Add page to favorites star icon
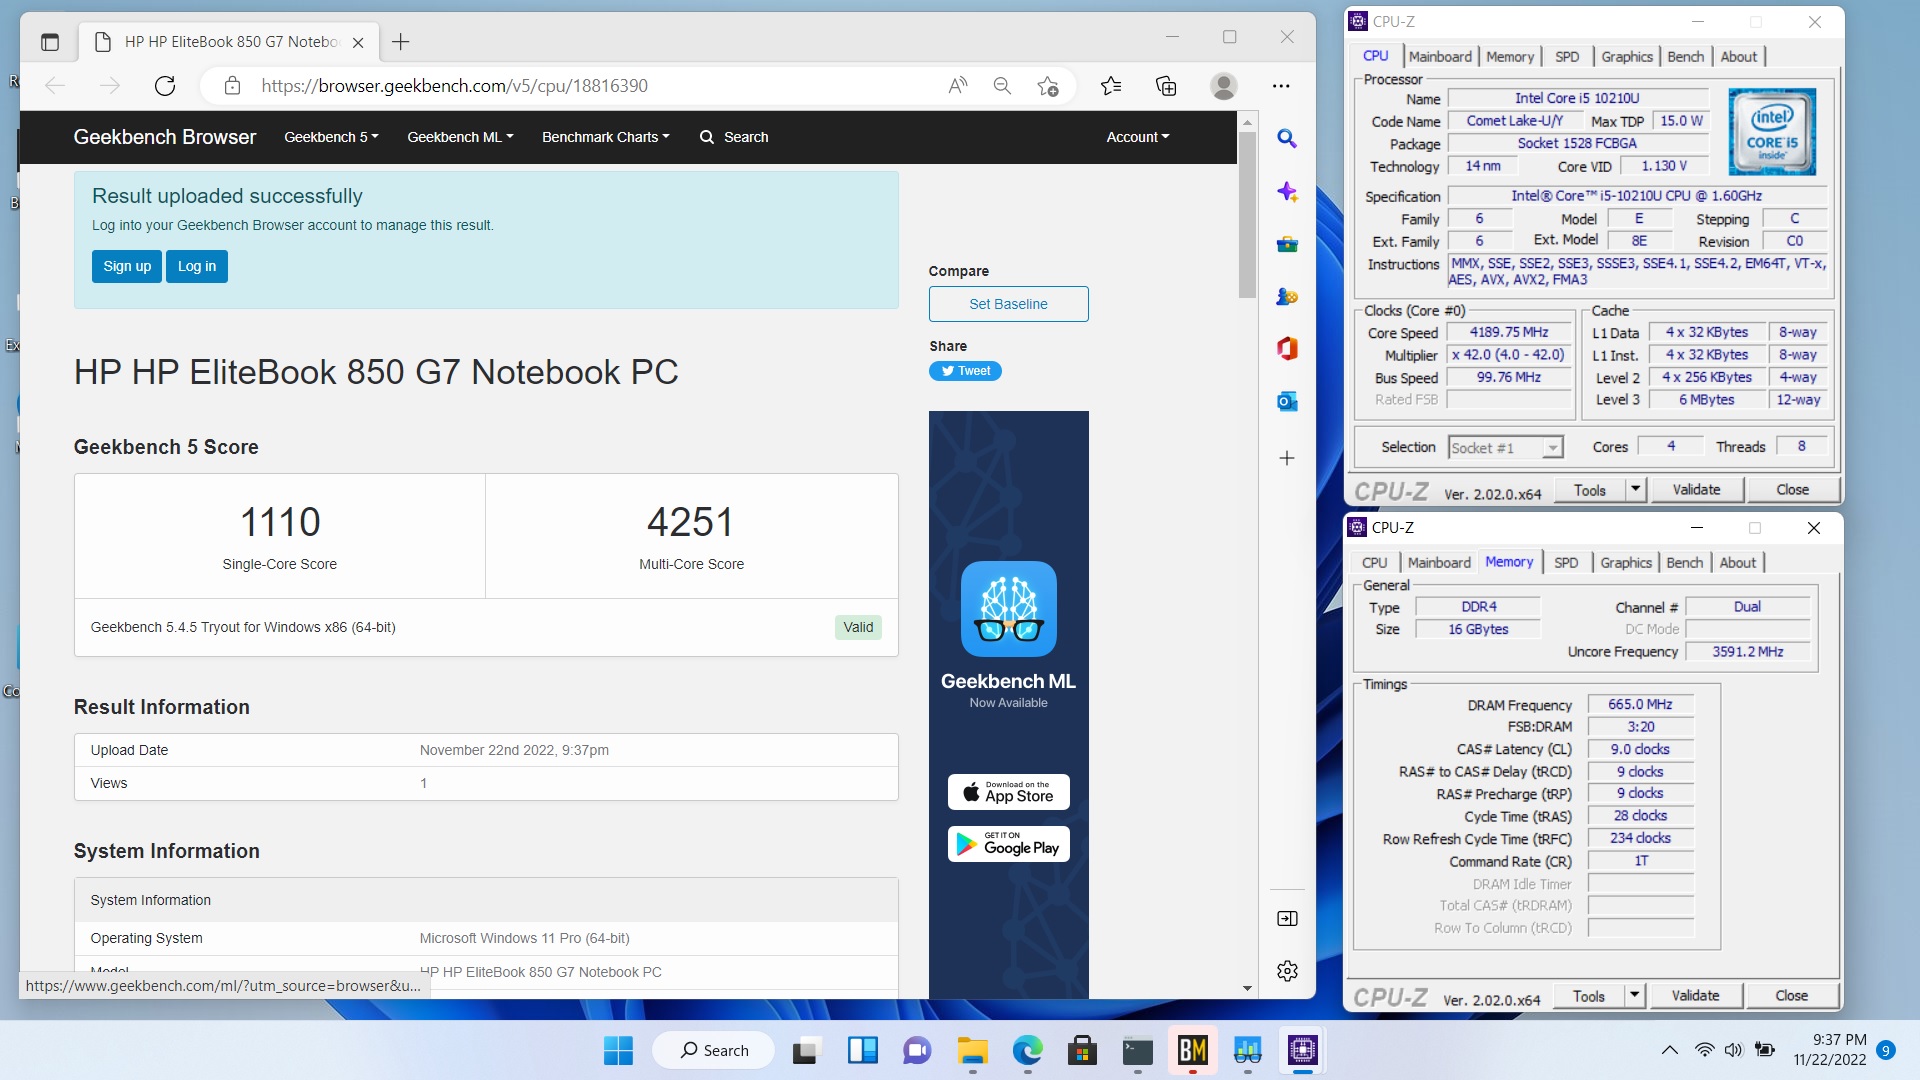Viewport: 1920px width, 1080px height. 1048,86
